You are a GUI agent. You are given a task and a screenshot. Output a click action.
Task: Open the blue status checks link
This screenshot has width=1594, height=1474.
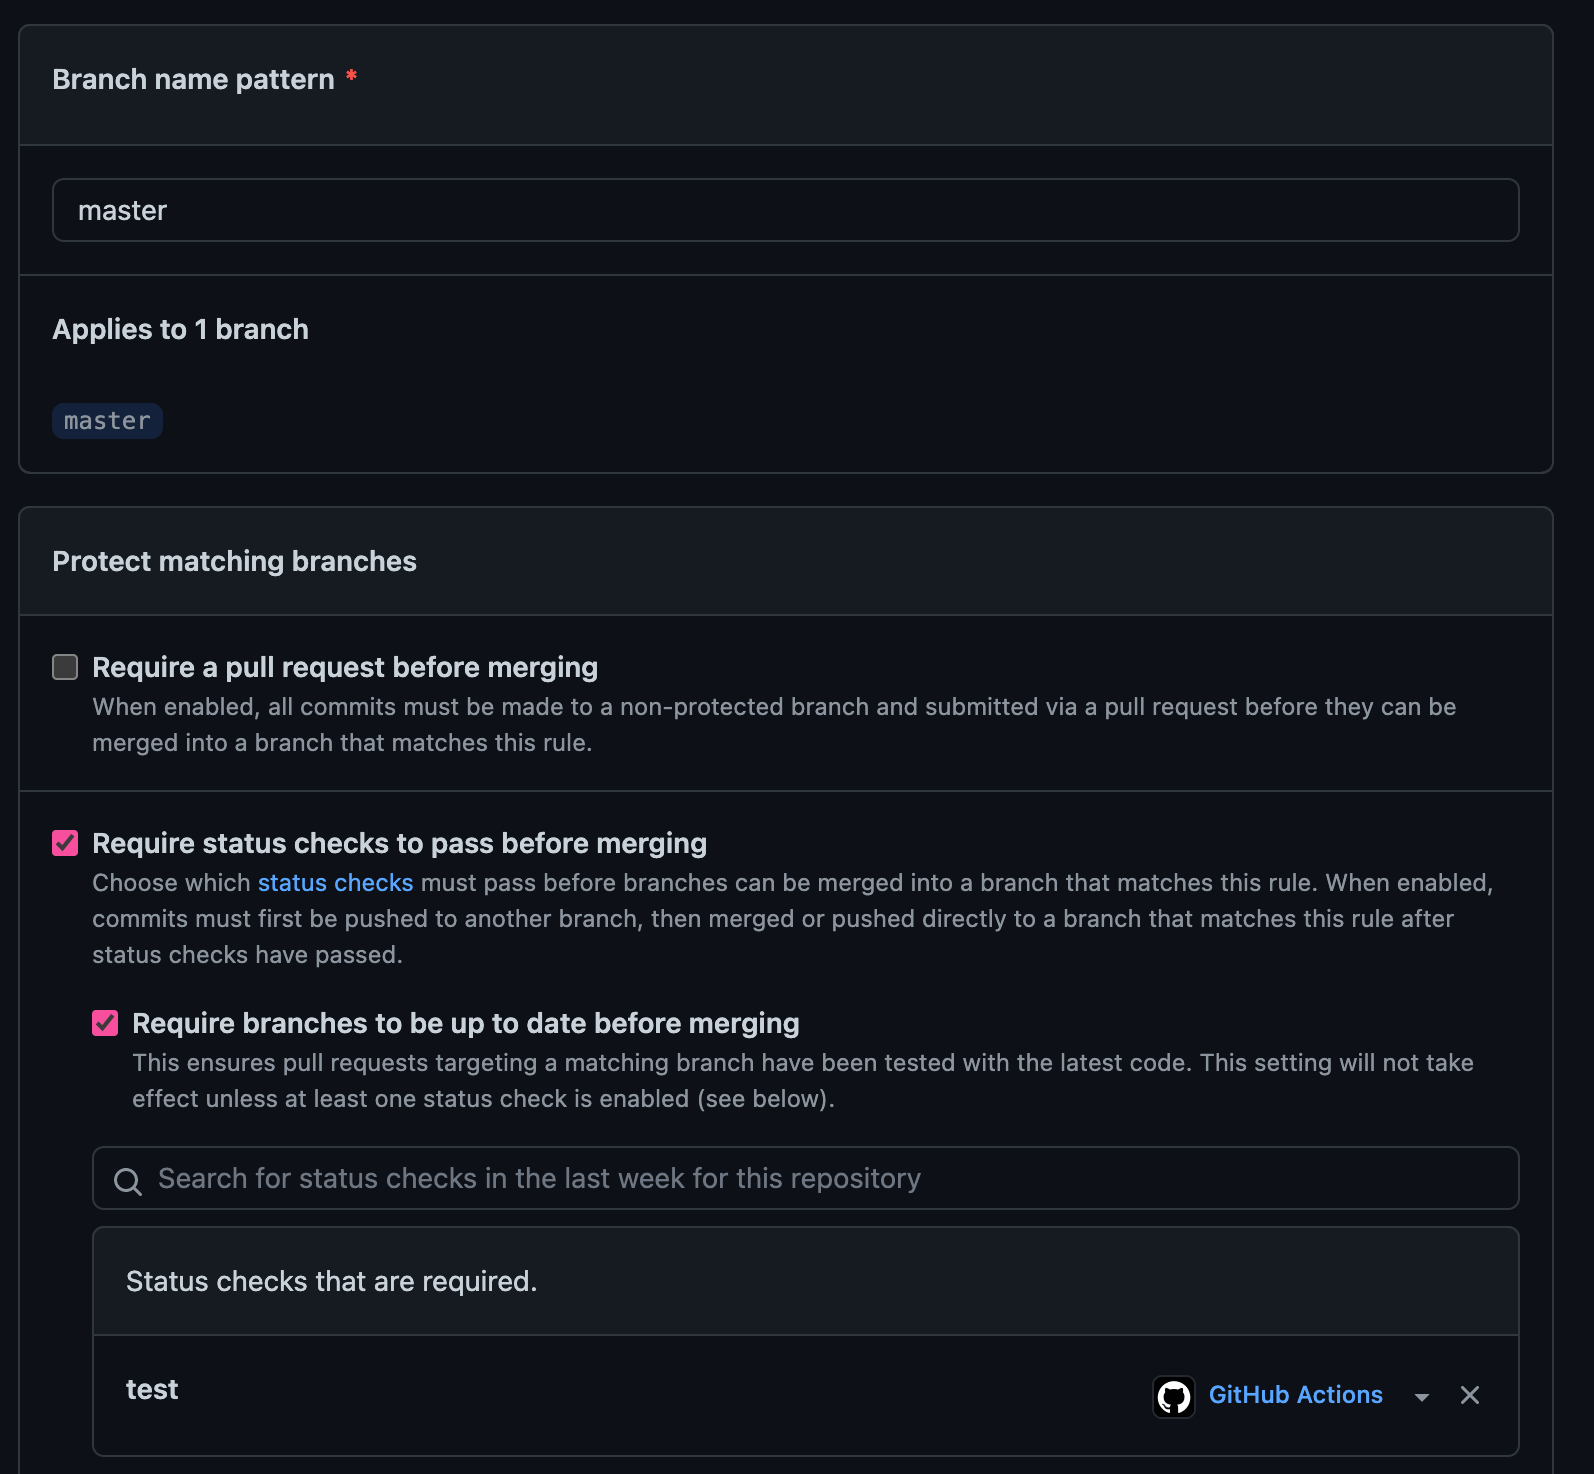pyautogui.click(x=335, y=883)
